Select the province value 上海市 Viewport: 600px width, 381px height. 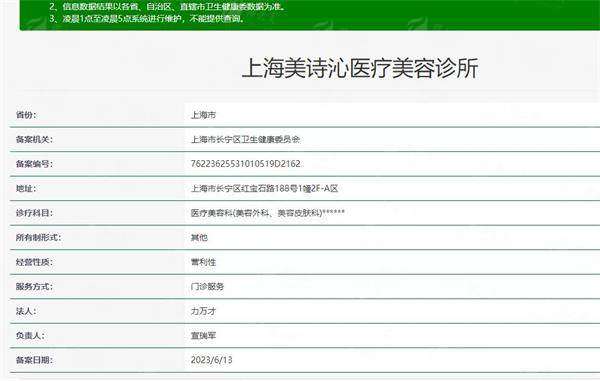[x=203, y=115]
